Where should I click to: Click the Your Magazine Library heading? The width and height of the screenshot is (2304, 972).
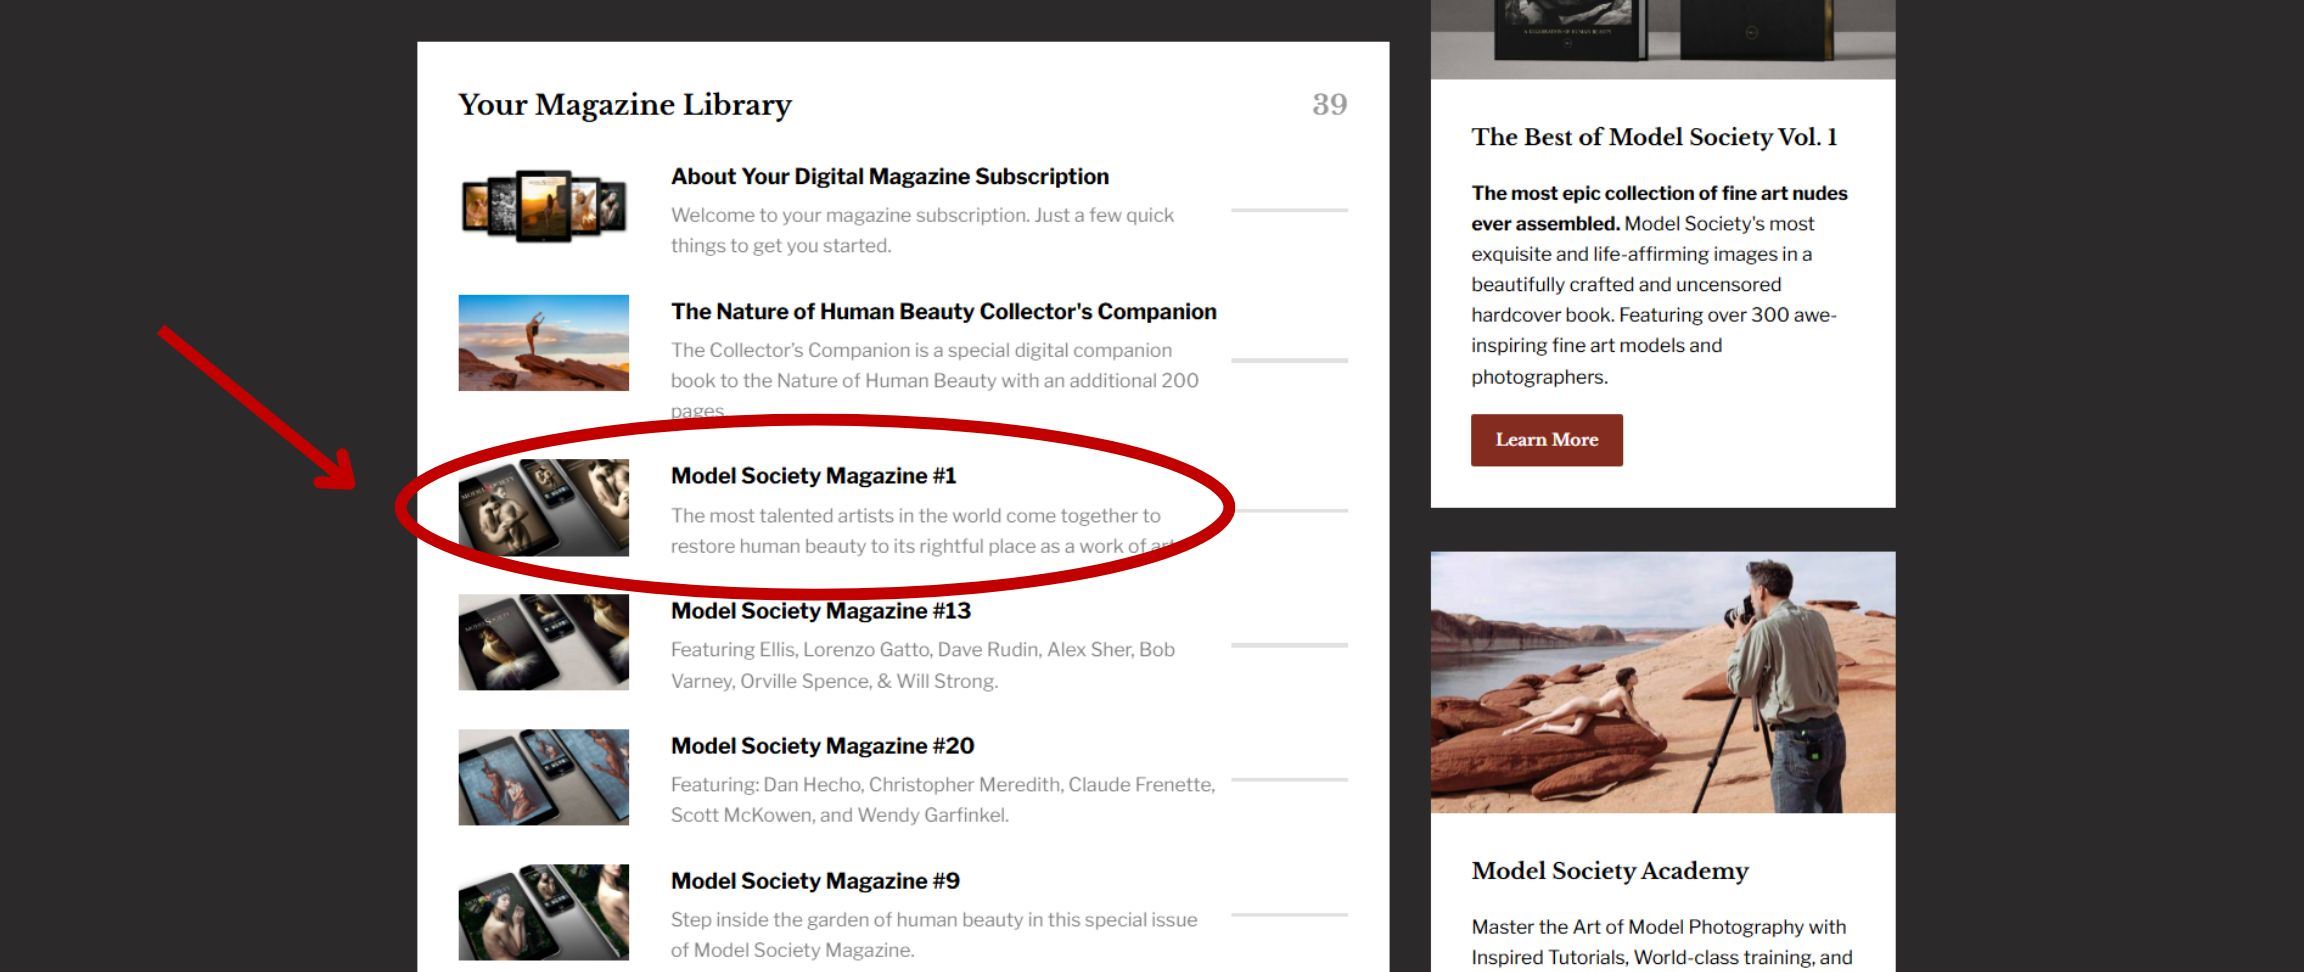coord(625,105)
